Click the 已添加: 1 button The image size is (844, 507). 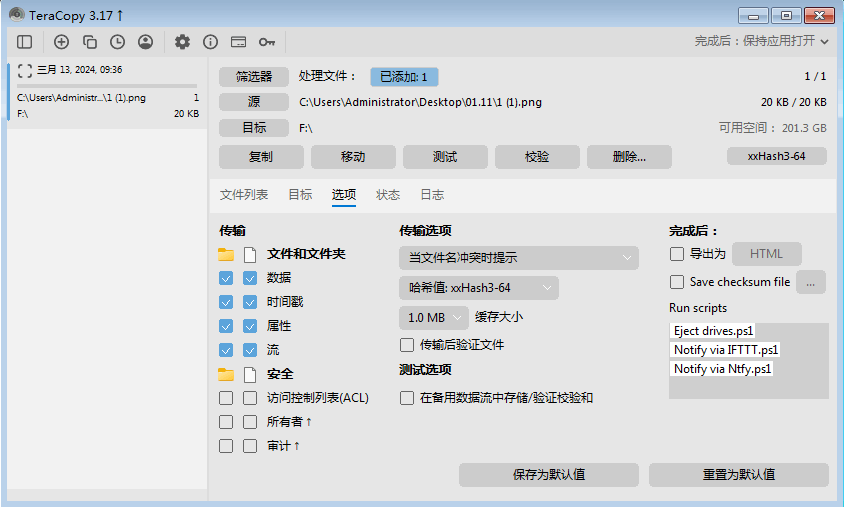coord(404,77)
